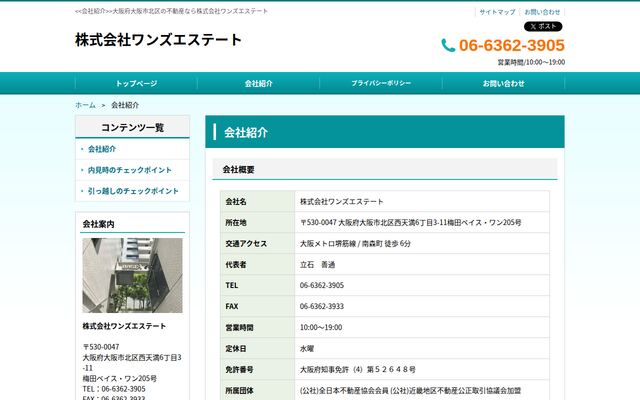640x400 pixels.
Task: Click 営業時間/10:00～19:00 under header phone
Action: click(x=531, y=62)
